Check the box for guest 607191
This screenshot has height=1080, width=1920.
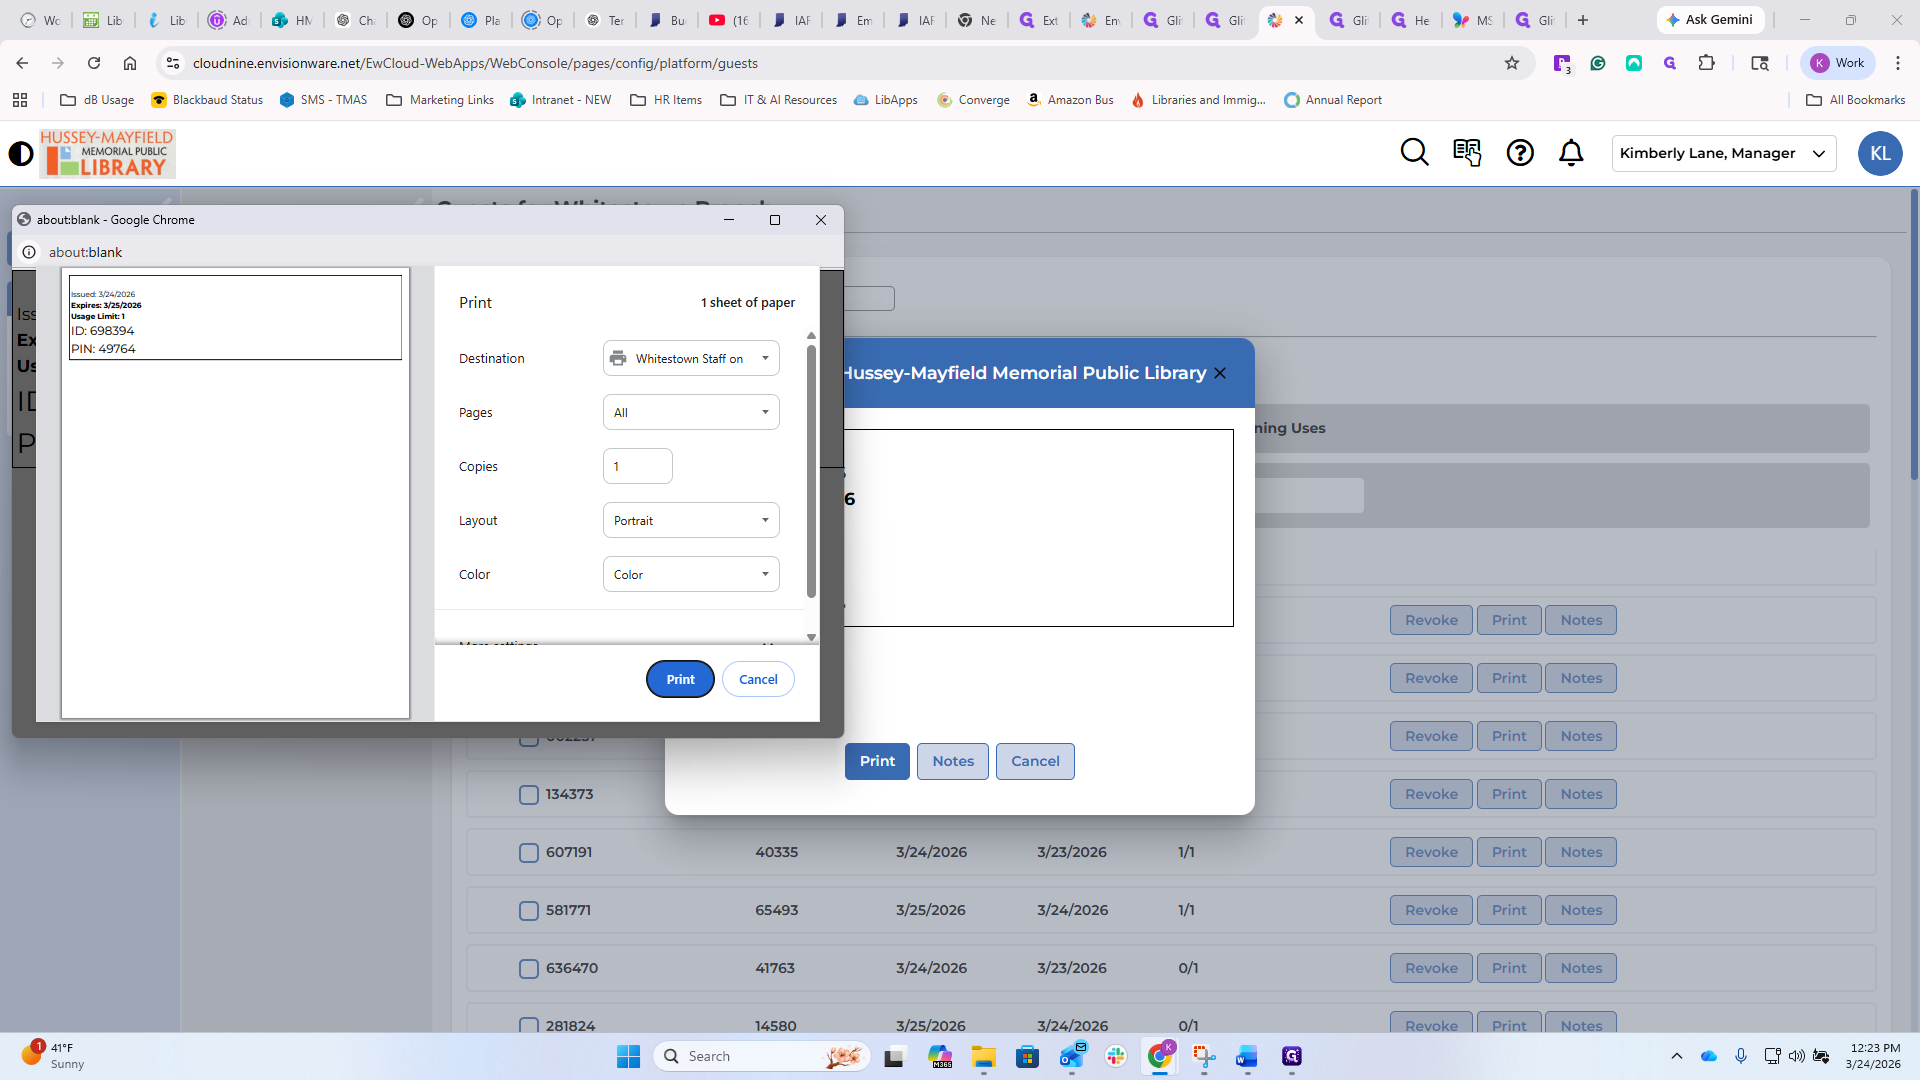click(529, 852)
